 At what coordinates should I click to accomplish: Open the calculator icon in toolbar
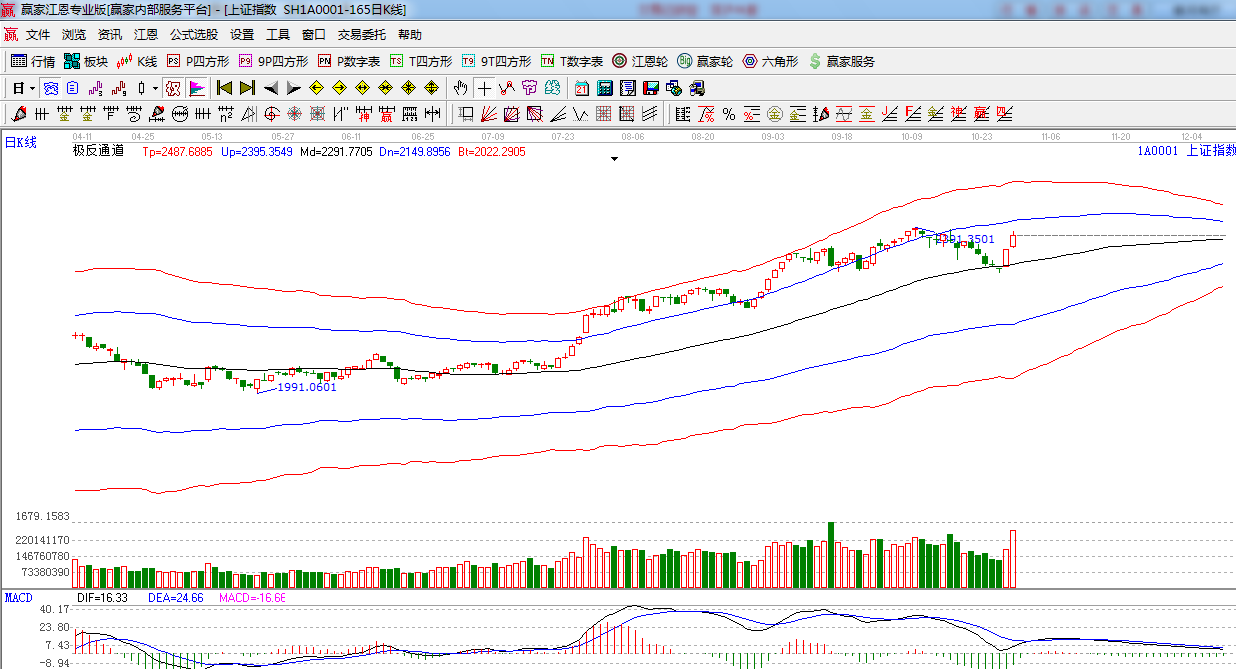(604, 87)
